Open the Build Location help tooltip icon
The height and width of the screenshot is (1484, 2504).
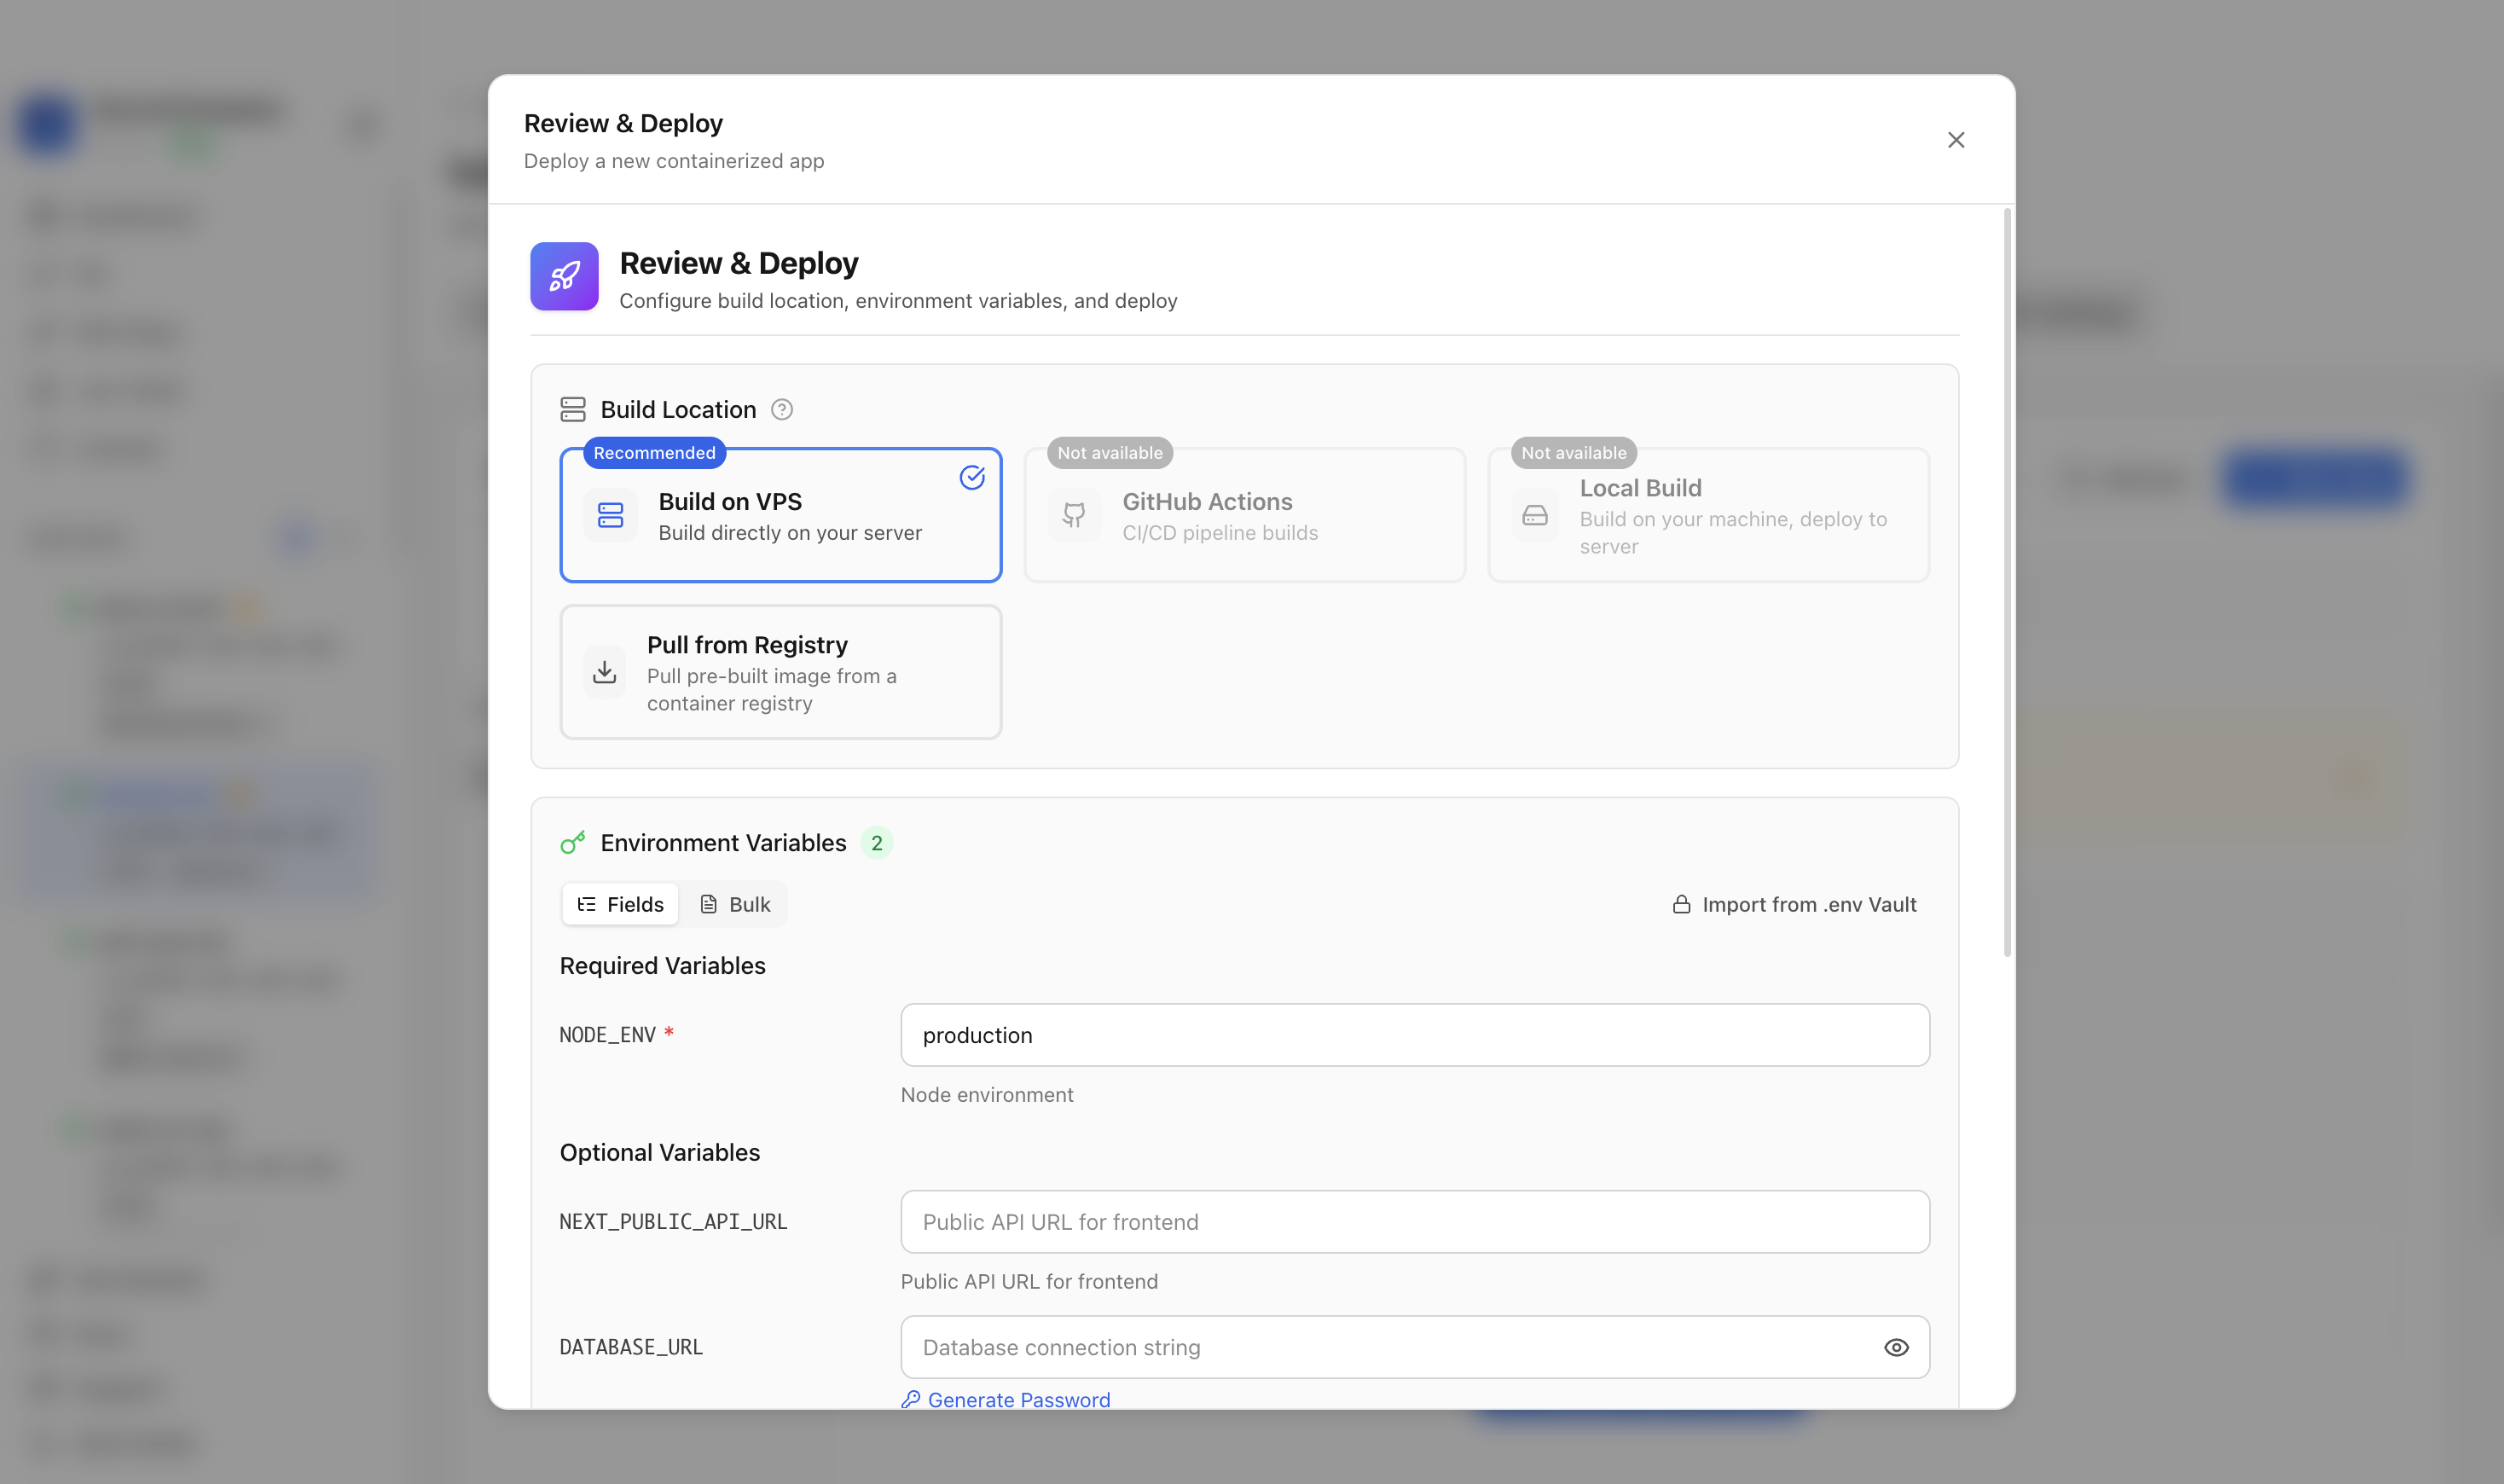[x=782, y=409]
